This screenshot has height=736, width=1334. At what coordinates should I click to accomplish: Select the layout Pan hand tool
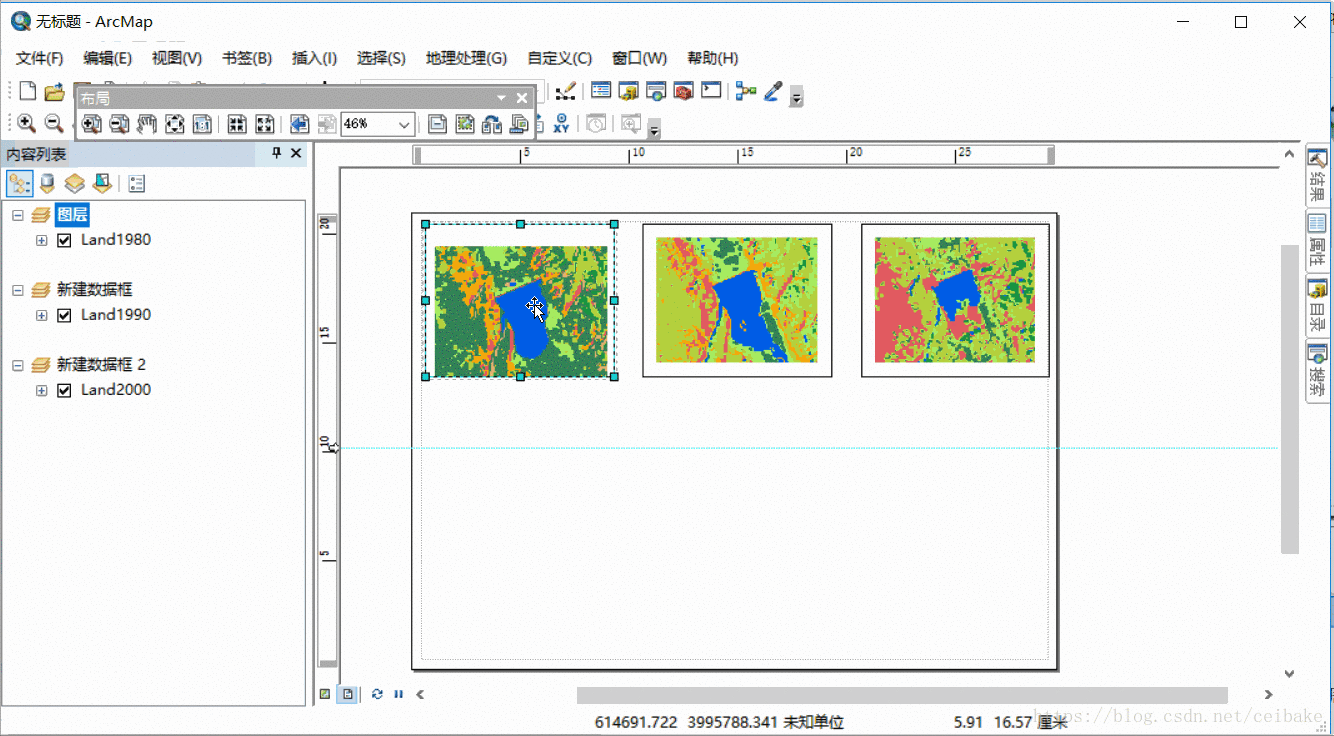click(147, 124)
